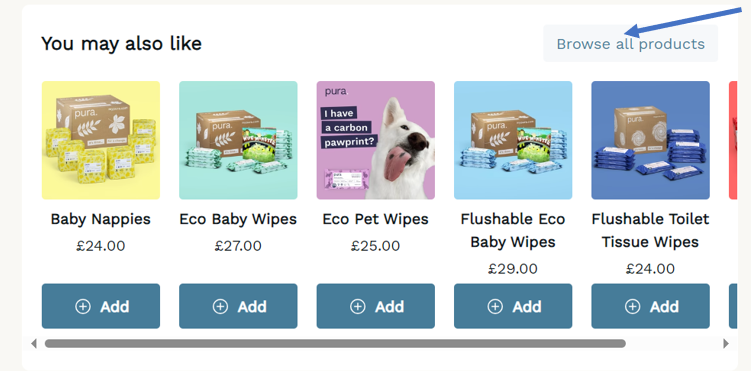
Task: Add Eco Pet Wipes to the order
Action: (376, 306)
